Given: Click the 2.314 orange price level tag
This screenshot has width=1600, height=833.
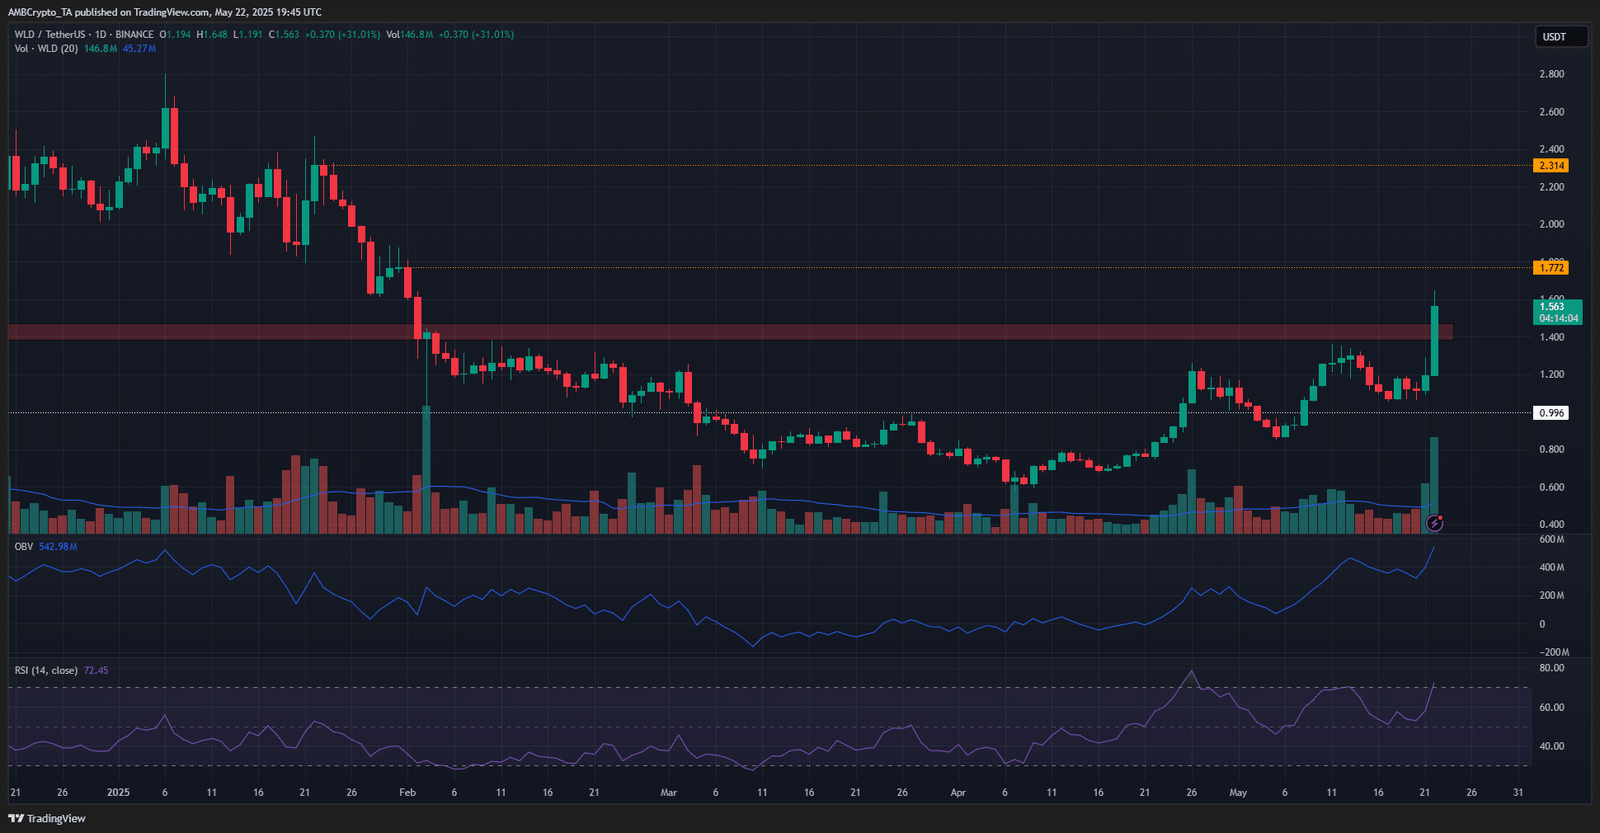Looking at the screenshot, I should [1551, 166].
